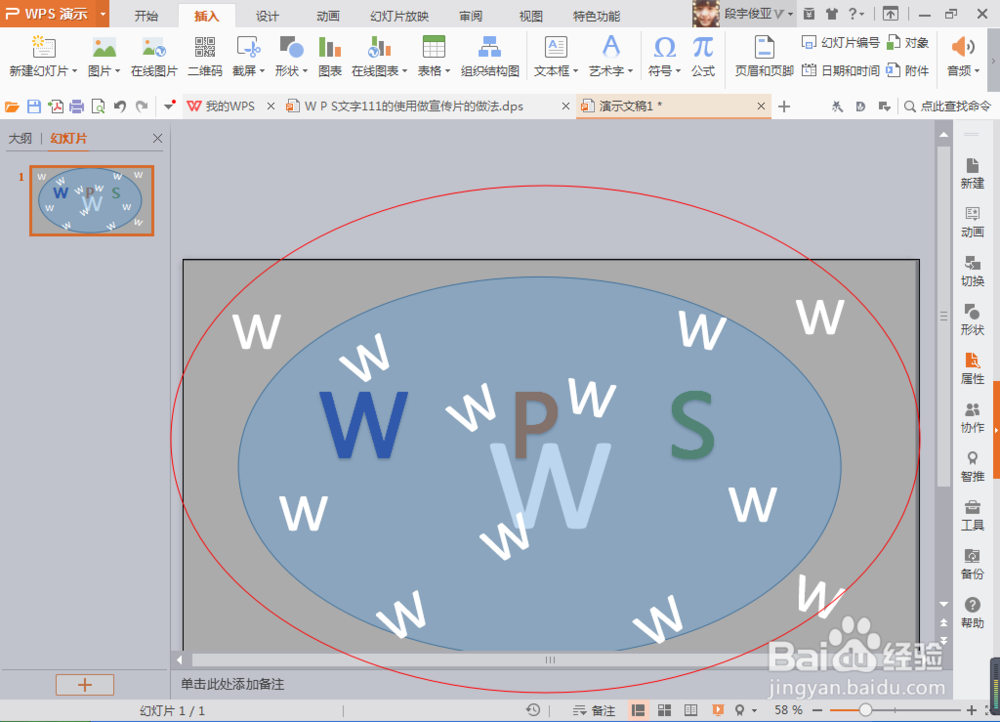1000x722 pixels.
Task: Insert 幻灯片编号 slide number
Action: 841,43
